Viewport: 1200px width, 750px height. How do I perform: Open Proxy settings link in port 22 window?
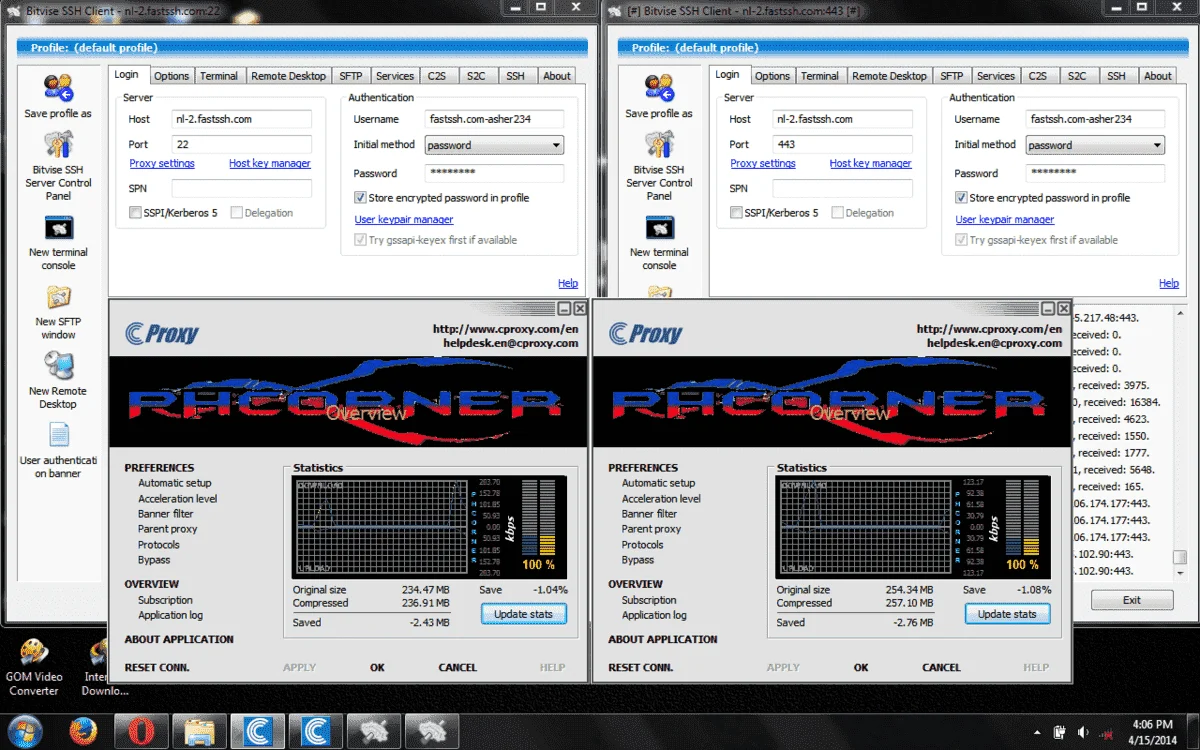tap(162, 164)
